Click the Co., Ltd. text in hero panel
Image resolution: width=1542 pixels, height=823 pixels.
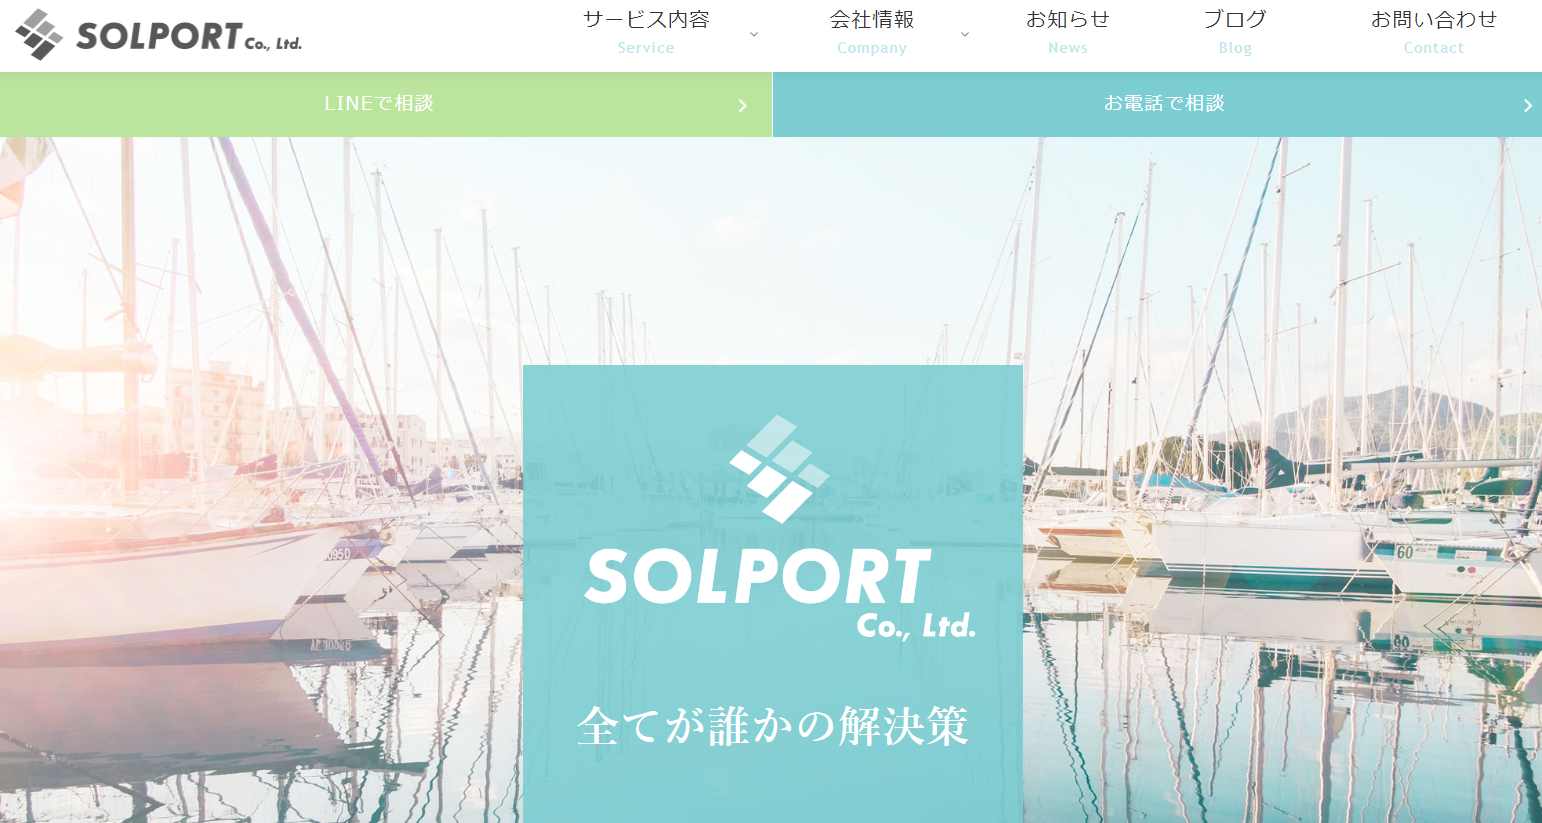916,626
